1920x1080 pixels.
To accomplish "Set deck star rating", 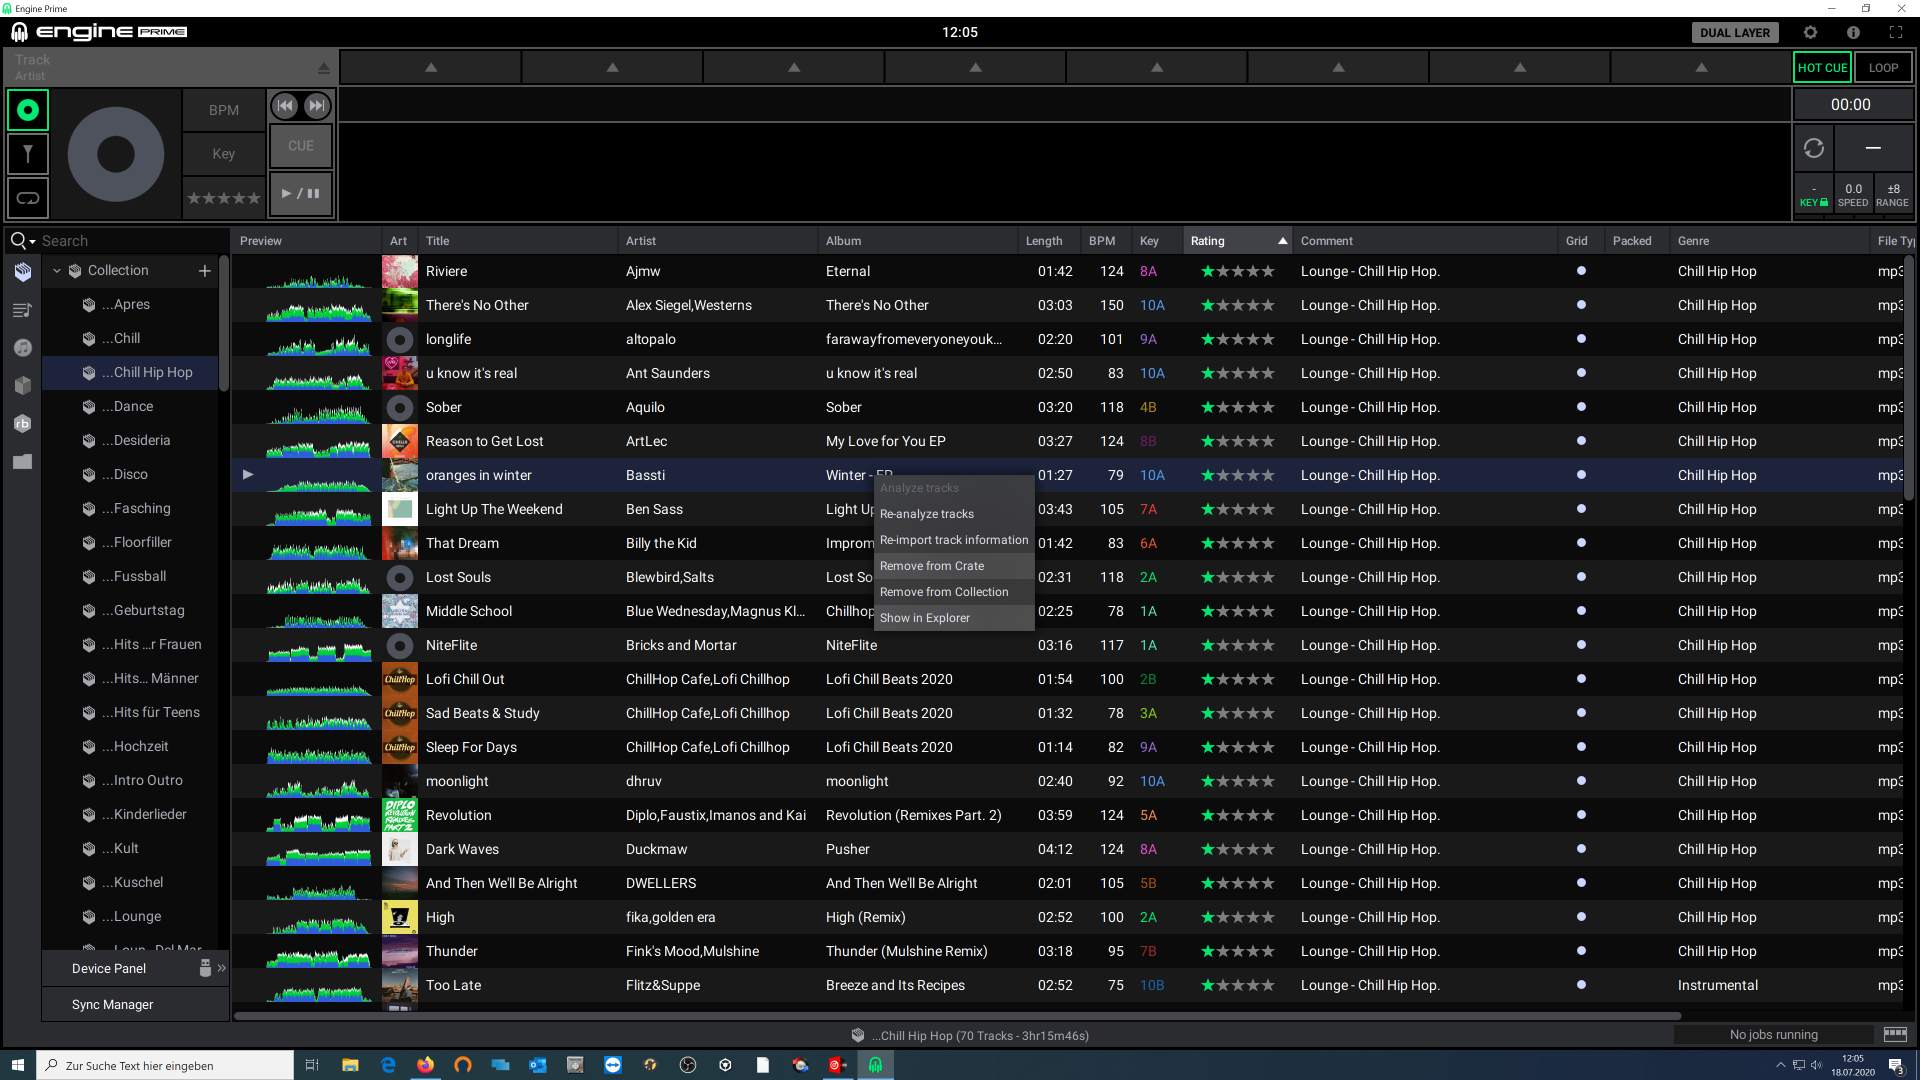I will coord(224,198).
